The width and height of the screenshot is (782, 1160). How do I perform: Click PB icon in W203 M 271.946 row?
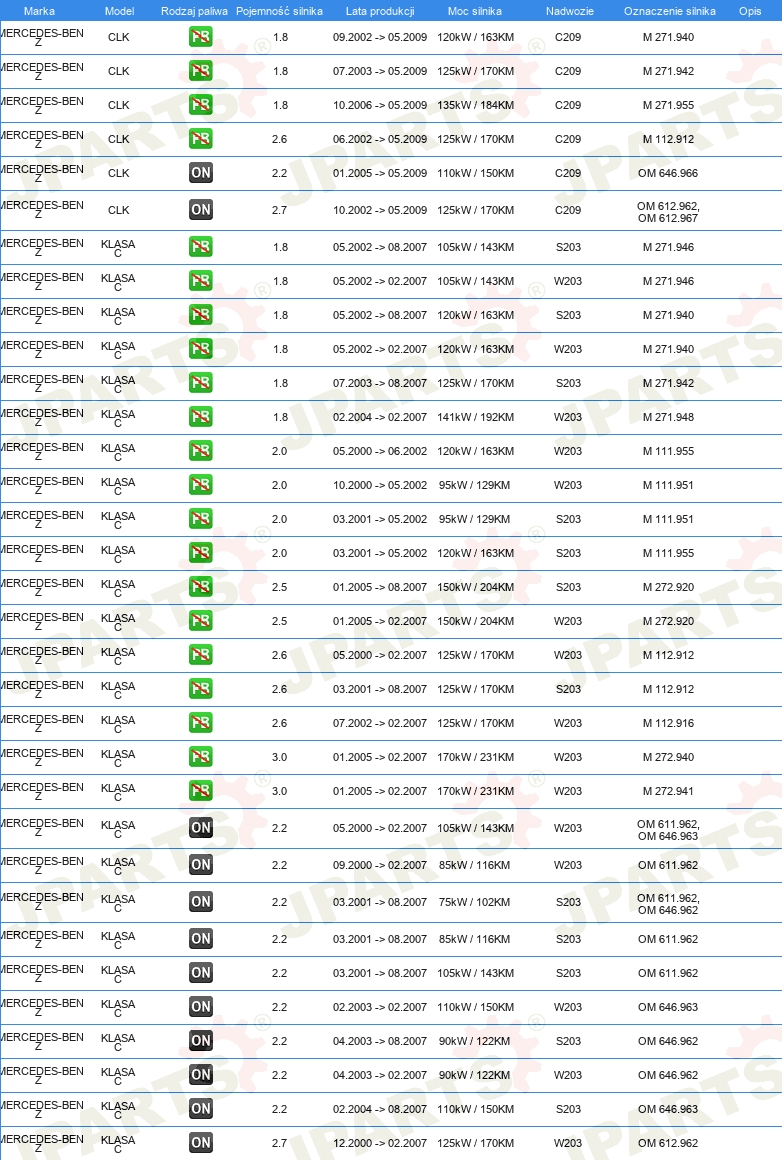coord(200,281)
